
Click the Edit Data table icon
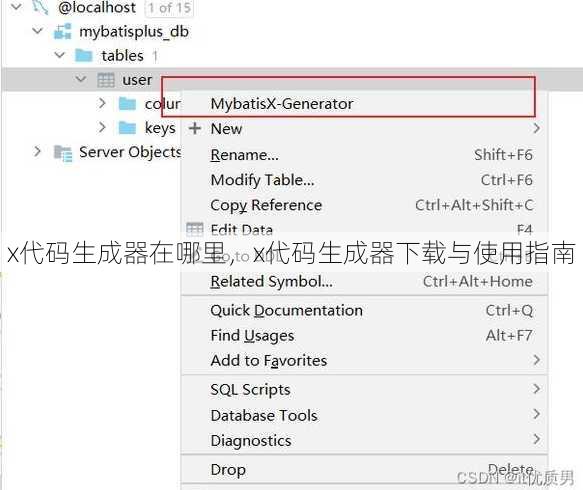[x=194, y=229]
